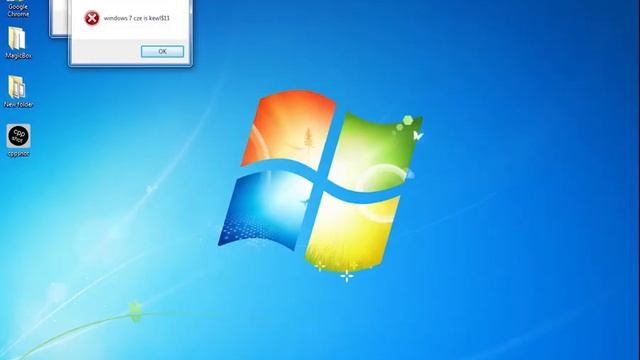The image size is (640, 360).
Task: Click OK in the error dialog
Action: (x=162, y=51)
